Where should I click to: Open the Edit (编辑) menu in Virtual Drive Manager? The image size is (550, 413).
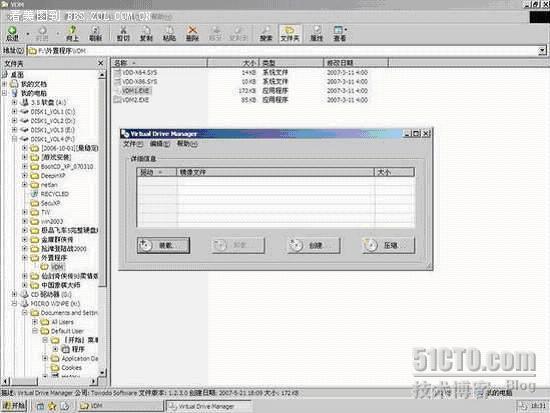click(x=160, y=144)
